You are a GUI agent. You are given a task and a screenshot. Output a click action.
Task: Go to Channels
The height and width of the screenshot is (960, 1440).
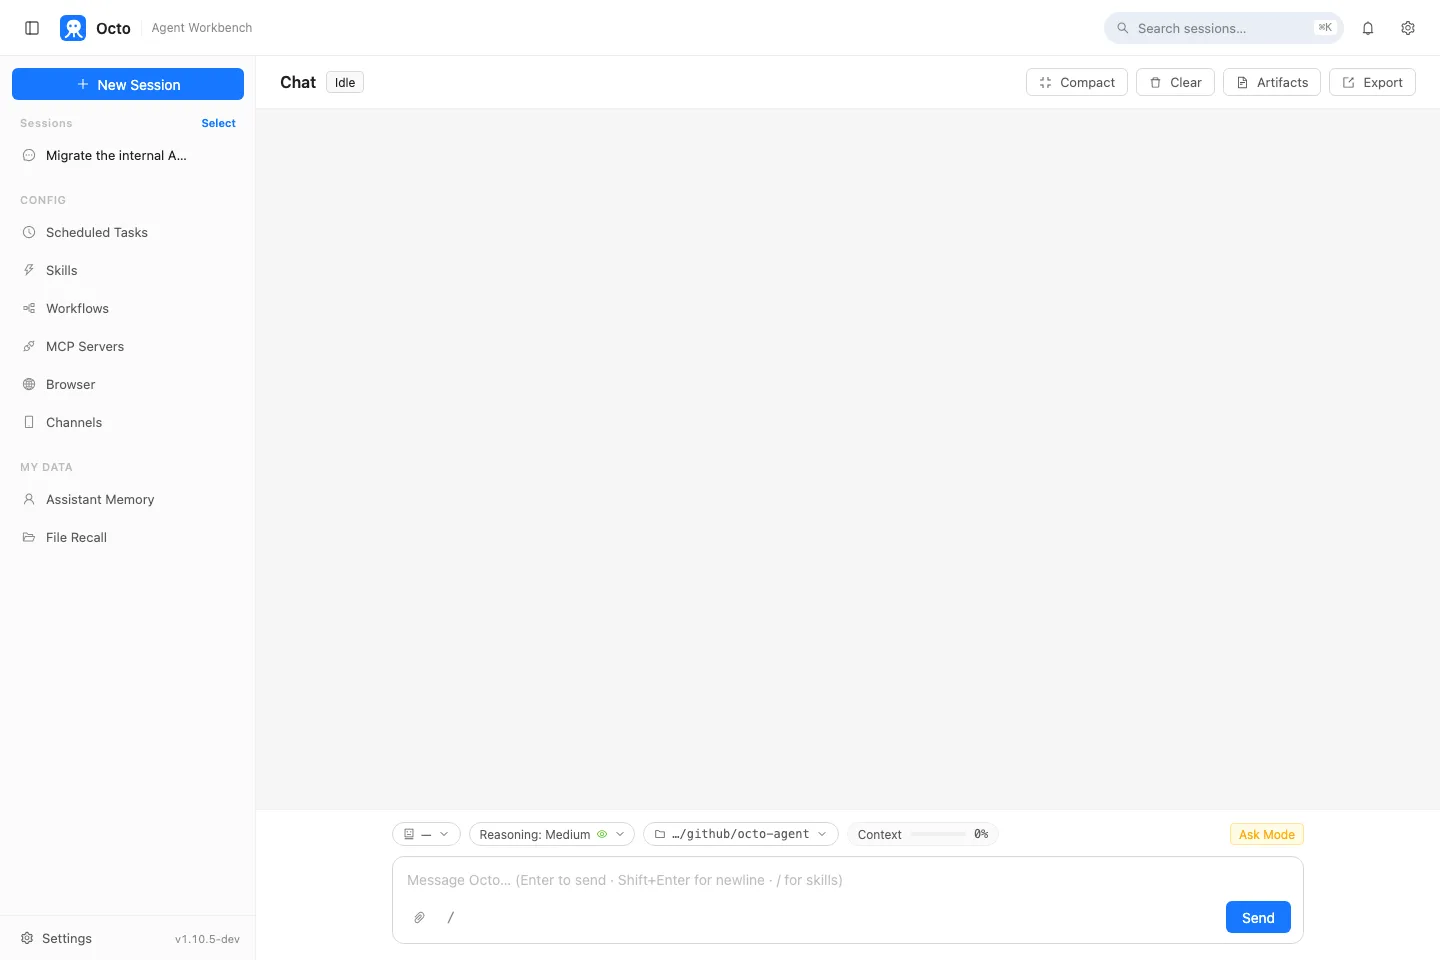(127, 422)
